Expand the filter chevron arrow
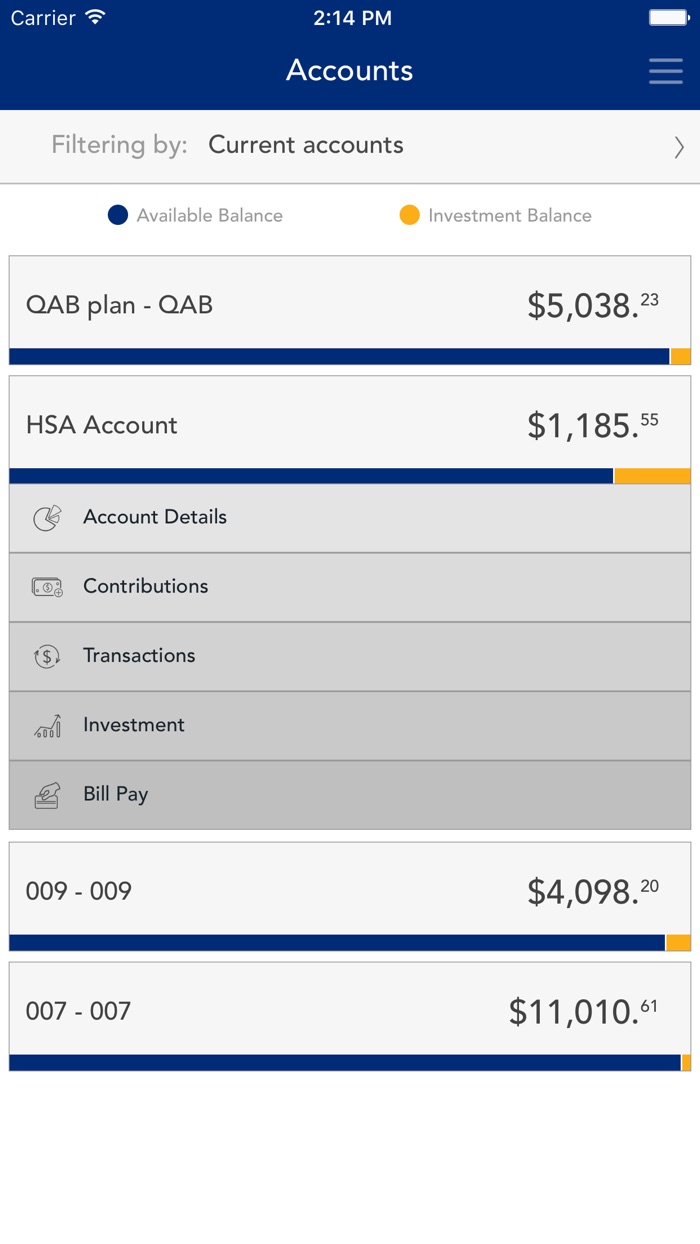700x1244 pixels. click(x=679, y=147)
